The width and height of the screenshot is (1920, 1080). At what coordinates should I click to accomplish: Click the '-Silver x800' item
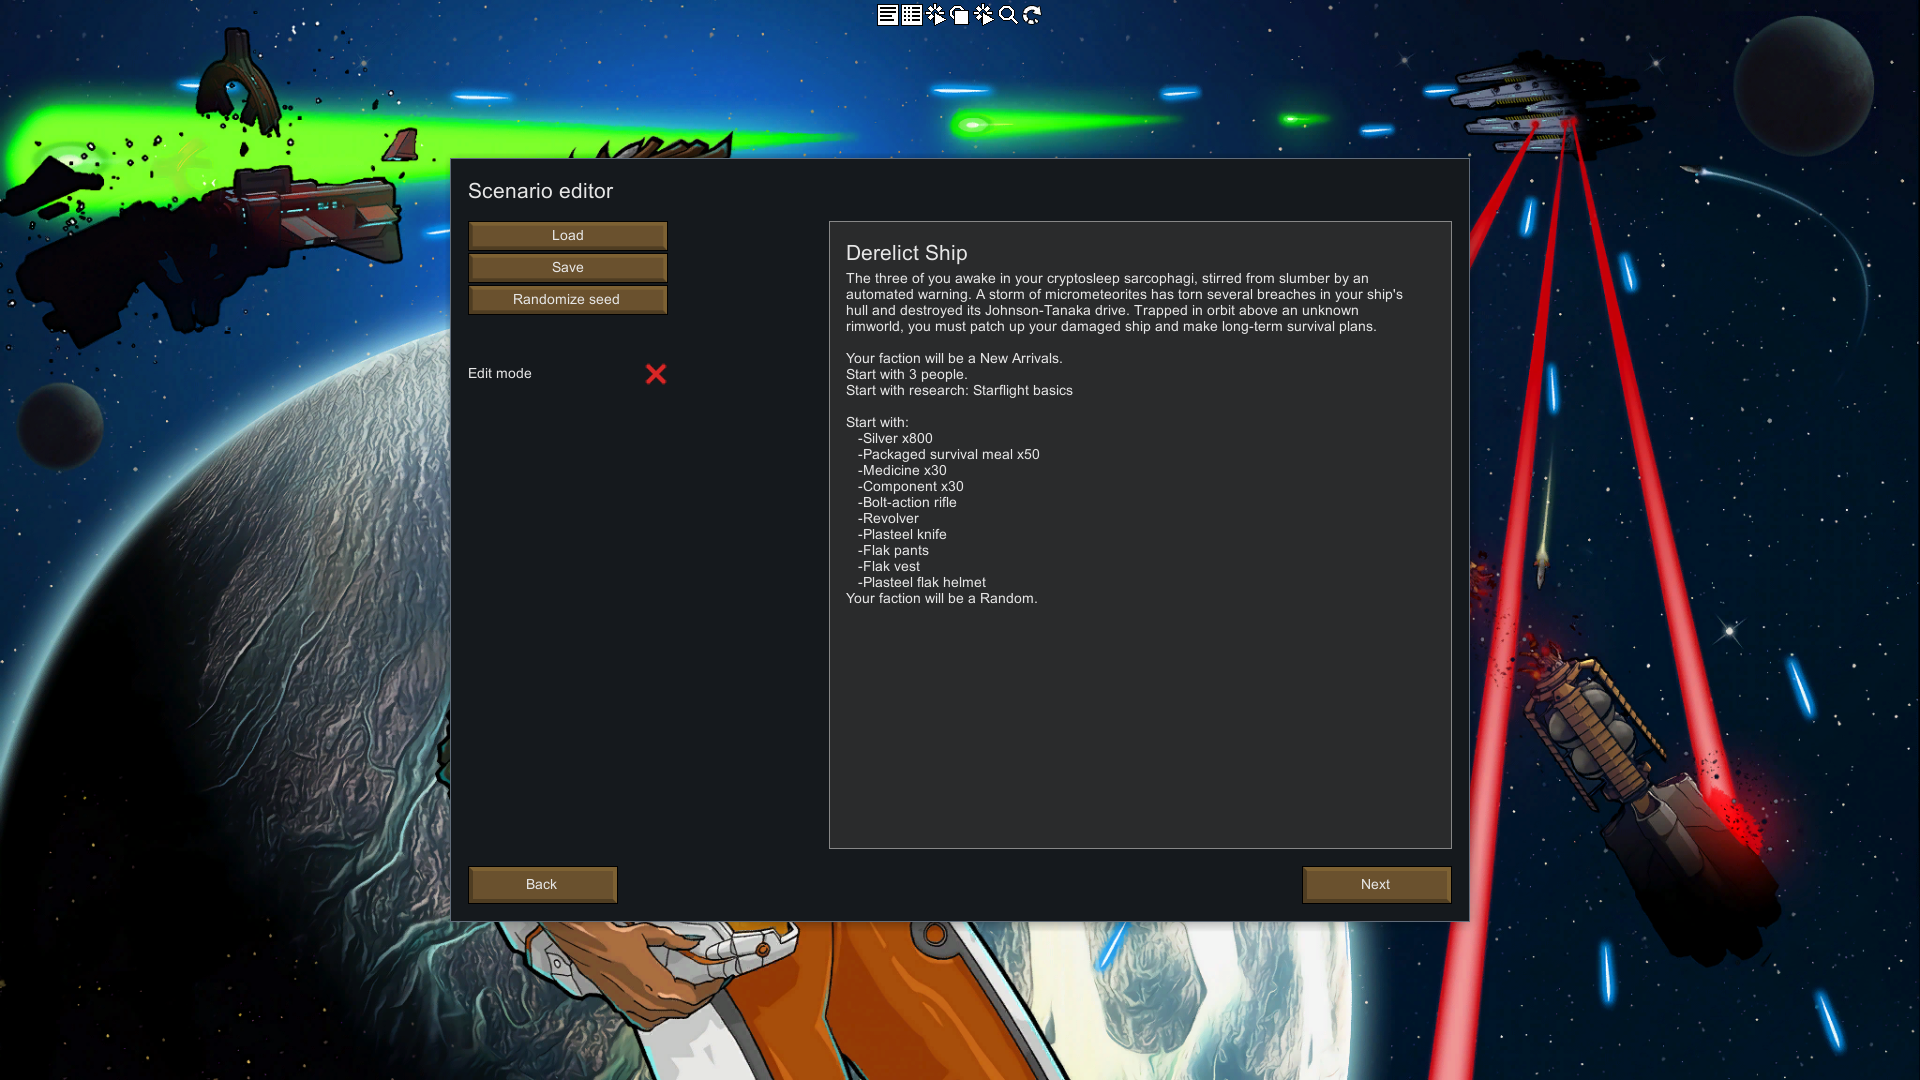click(x=895, y=439)
